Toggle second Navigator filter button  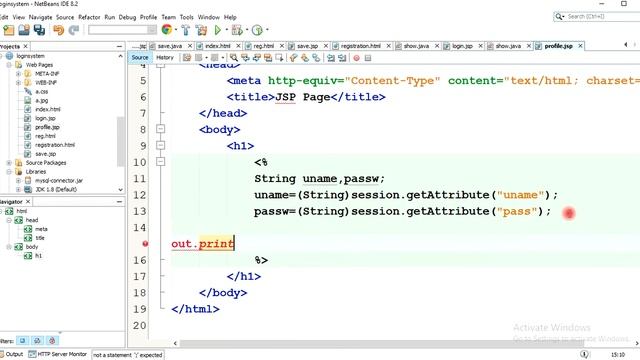click(x=37, y=340)
